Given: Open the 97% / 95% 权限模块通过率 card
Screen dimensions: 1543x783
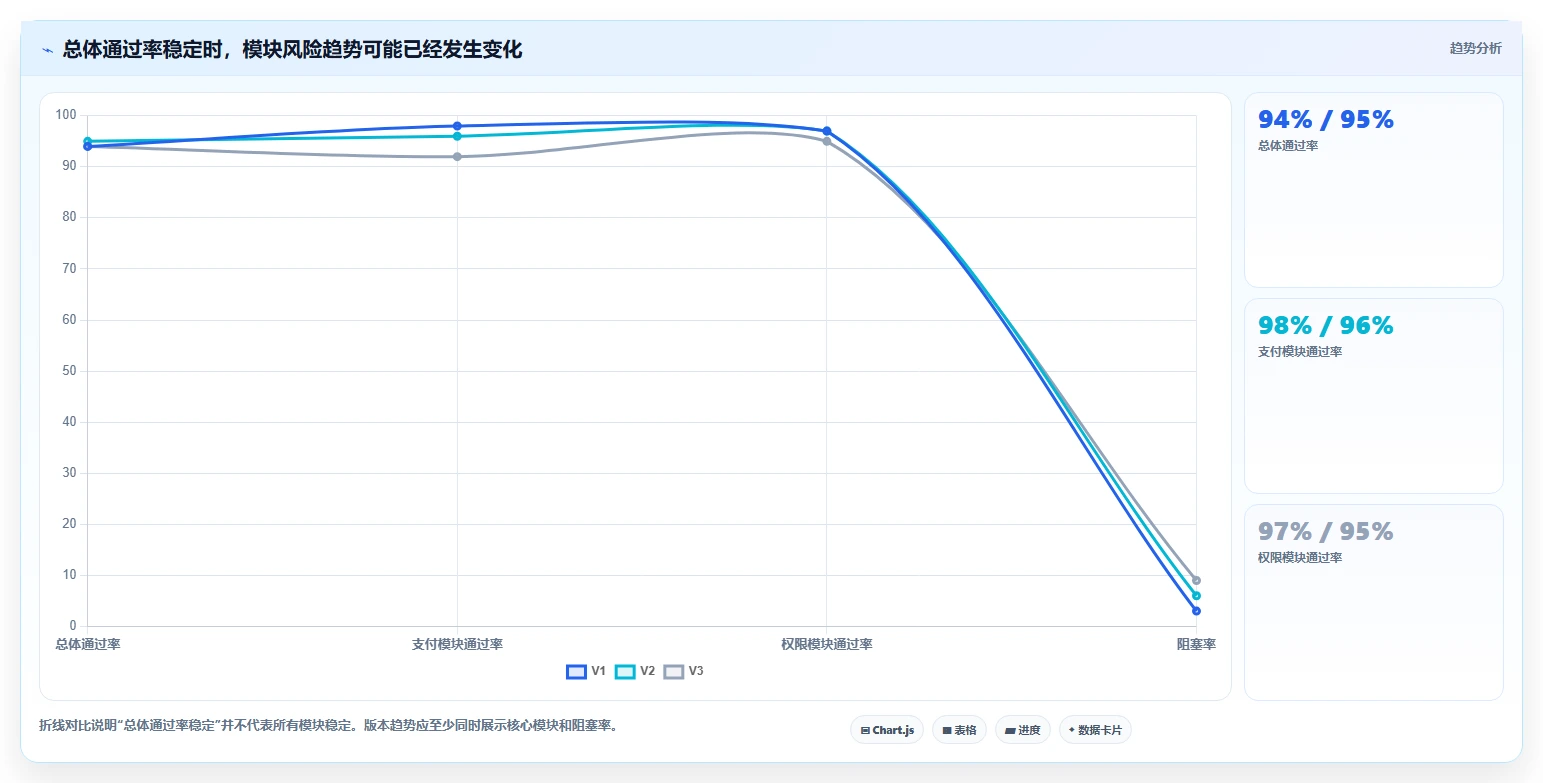Looking at the screenshot, I should [1373, 602].
